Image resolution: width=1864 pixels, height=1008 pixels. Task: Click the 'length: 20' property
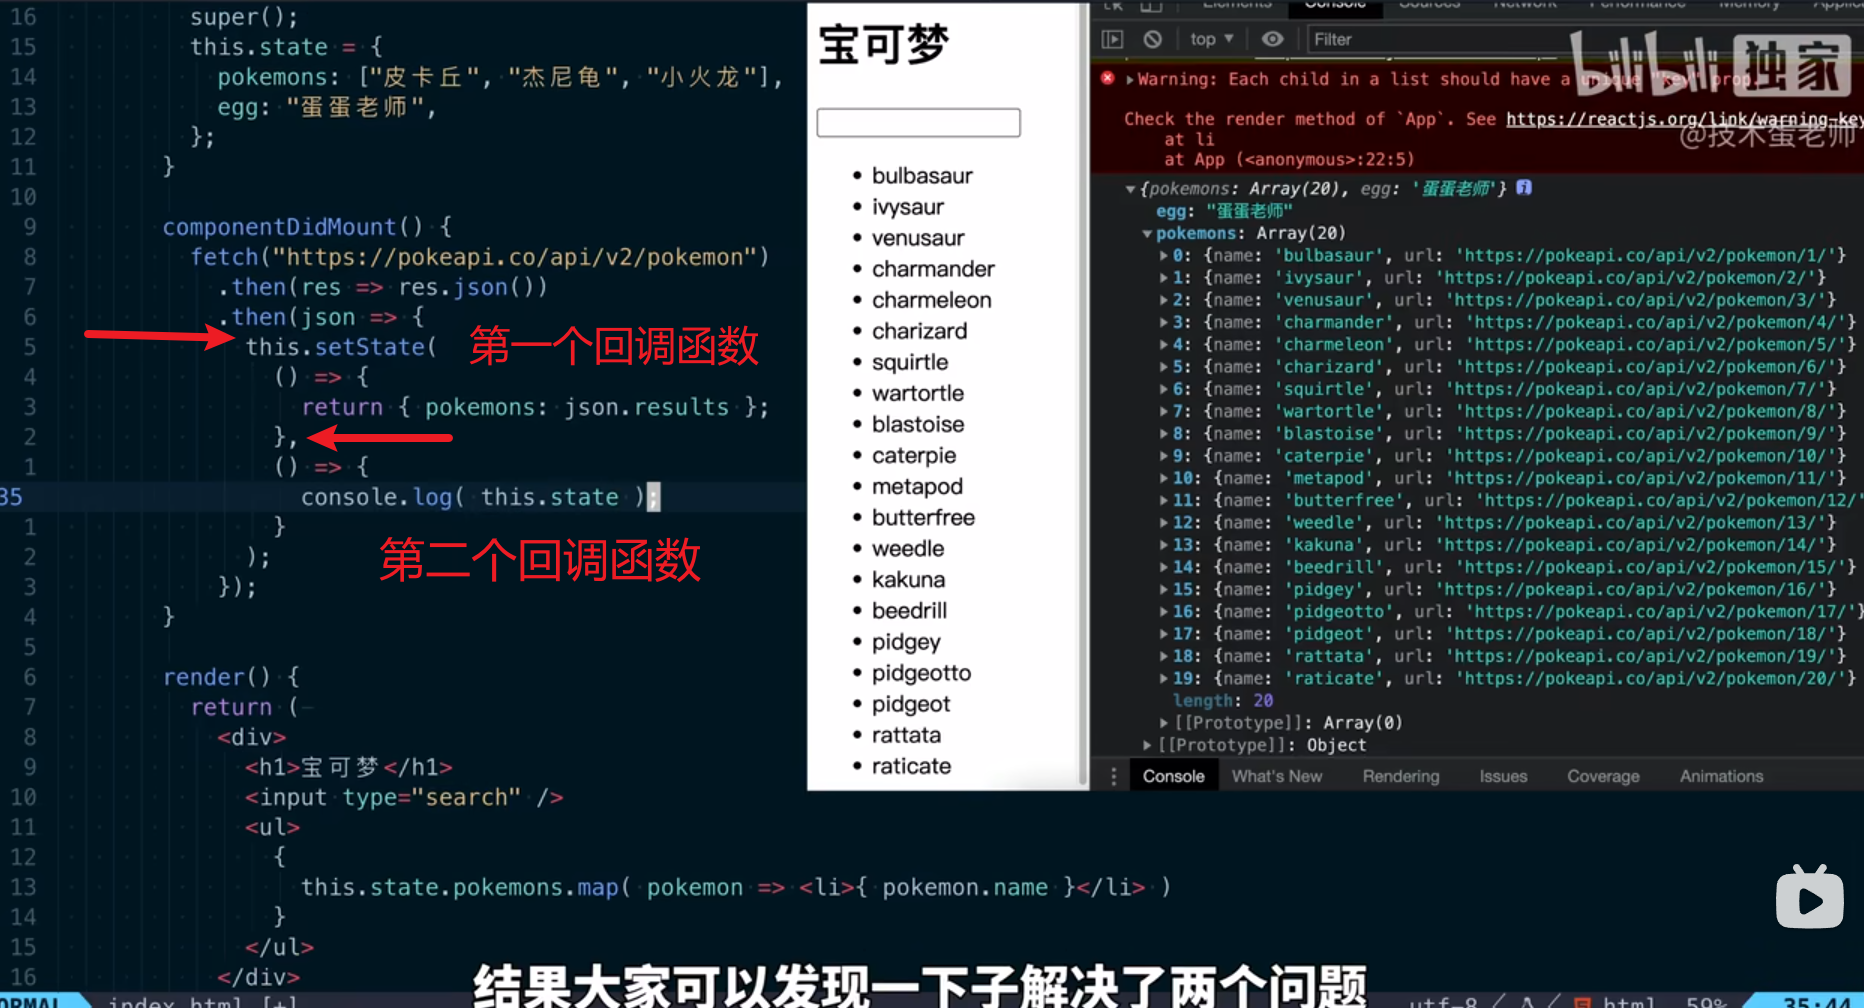[1223, 700]
